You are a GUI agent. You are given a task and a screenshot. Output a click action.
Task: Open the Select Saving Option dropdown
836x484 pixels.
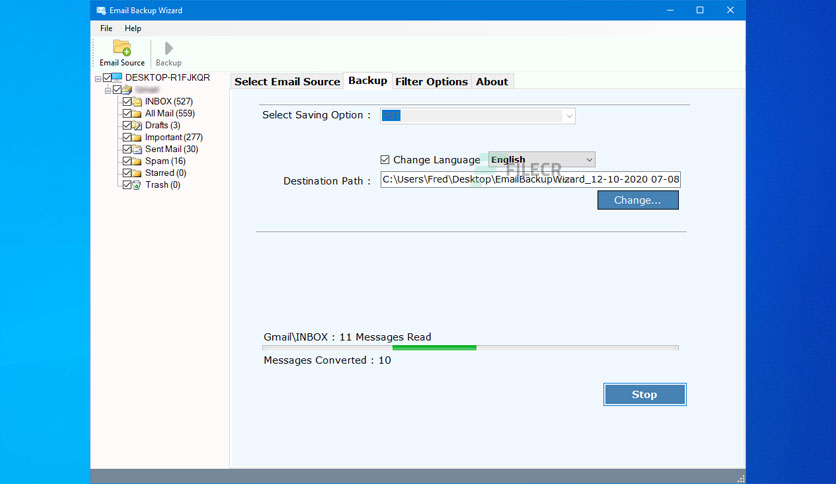click(x=478, y=116)
